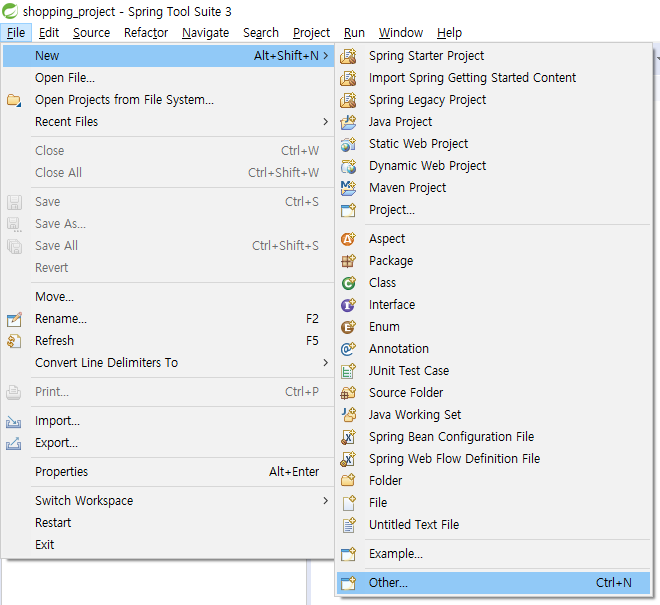Open the Refactor menu
Viewport: 660px width, 605px height.
click(x=146, y=33)
